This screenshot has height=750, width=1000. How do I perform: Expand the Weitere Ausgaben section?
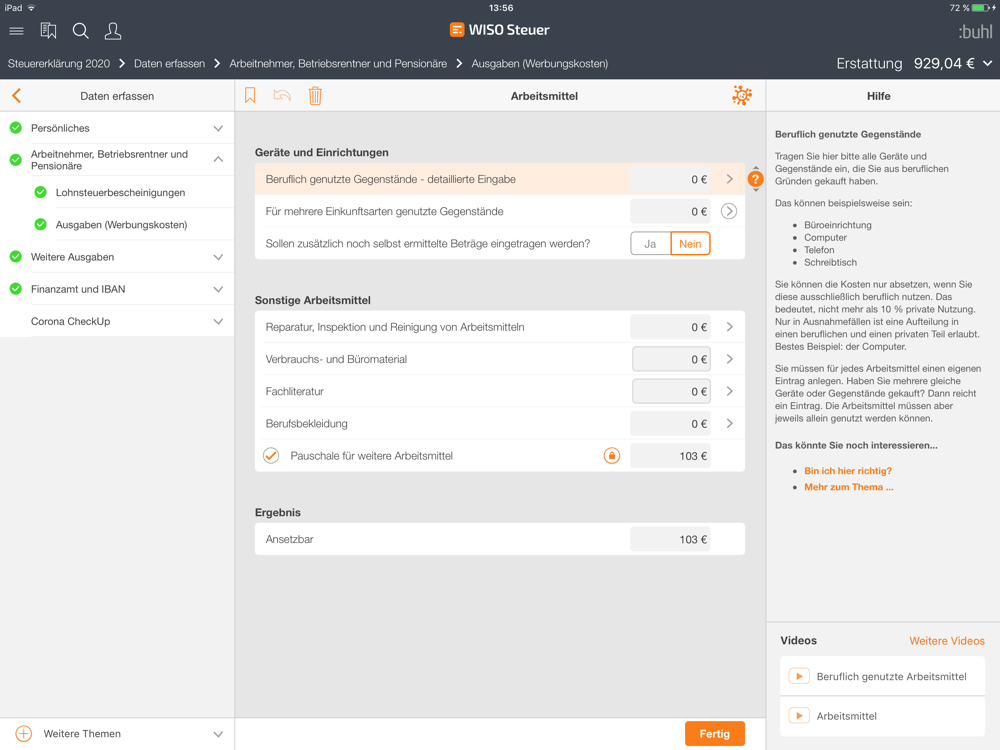click(x=218, y=257)
